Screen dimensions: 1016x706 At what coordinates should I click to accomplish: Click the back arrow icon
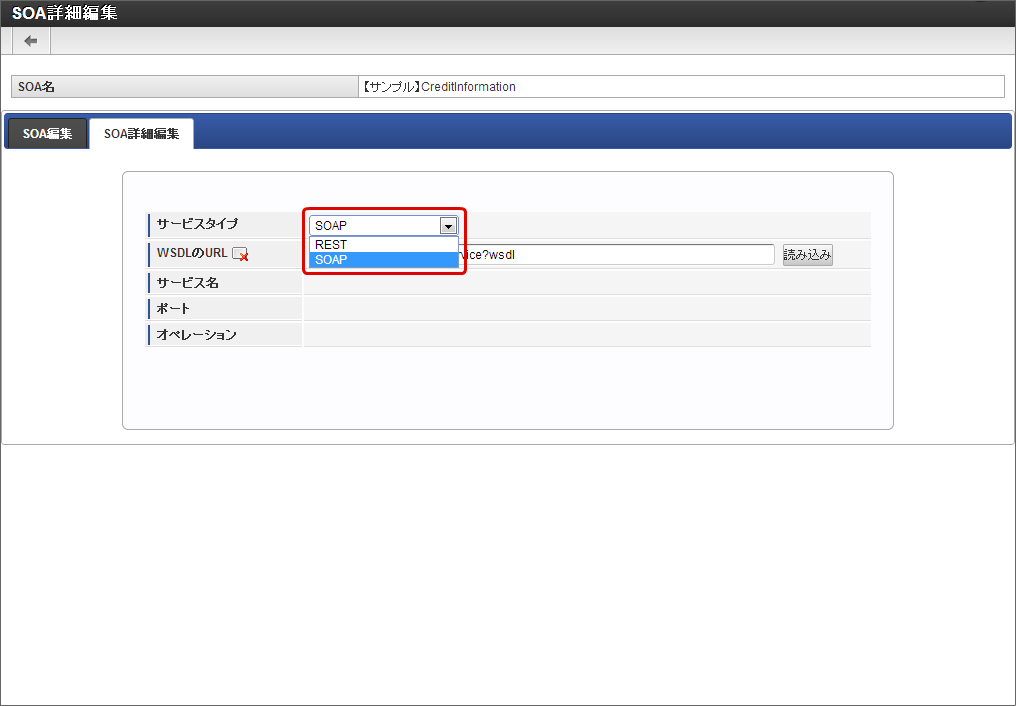coord(30,41)
